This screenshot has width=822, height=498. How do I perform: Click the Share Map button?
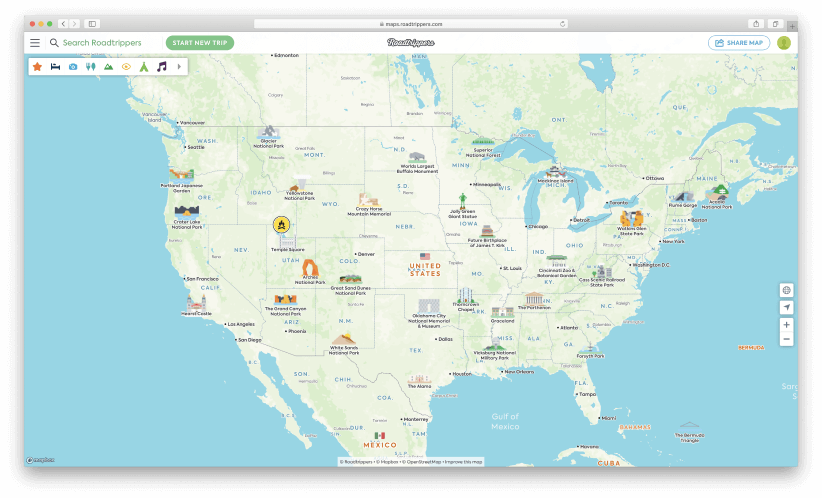739,43
